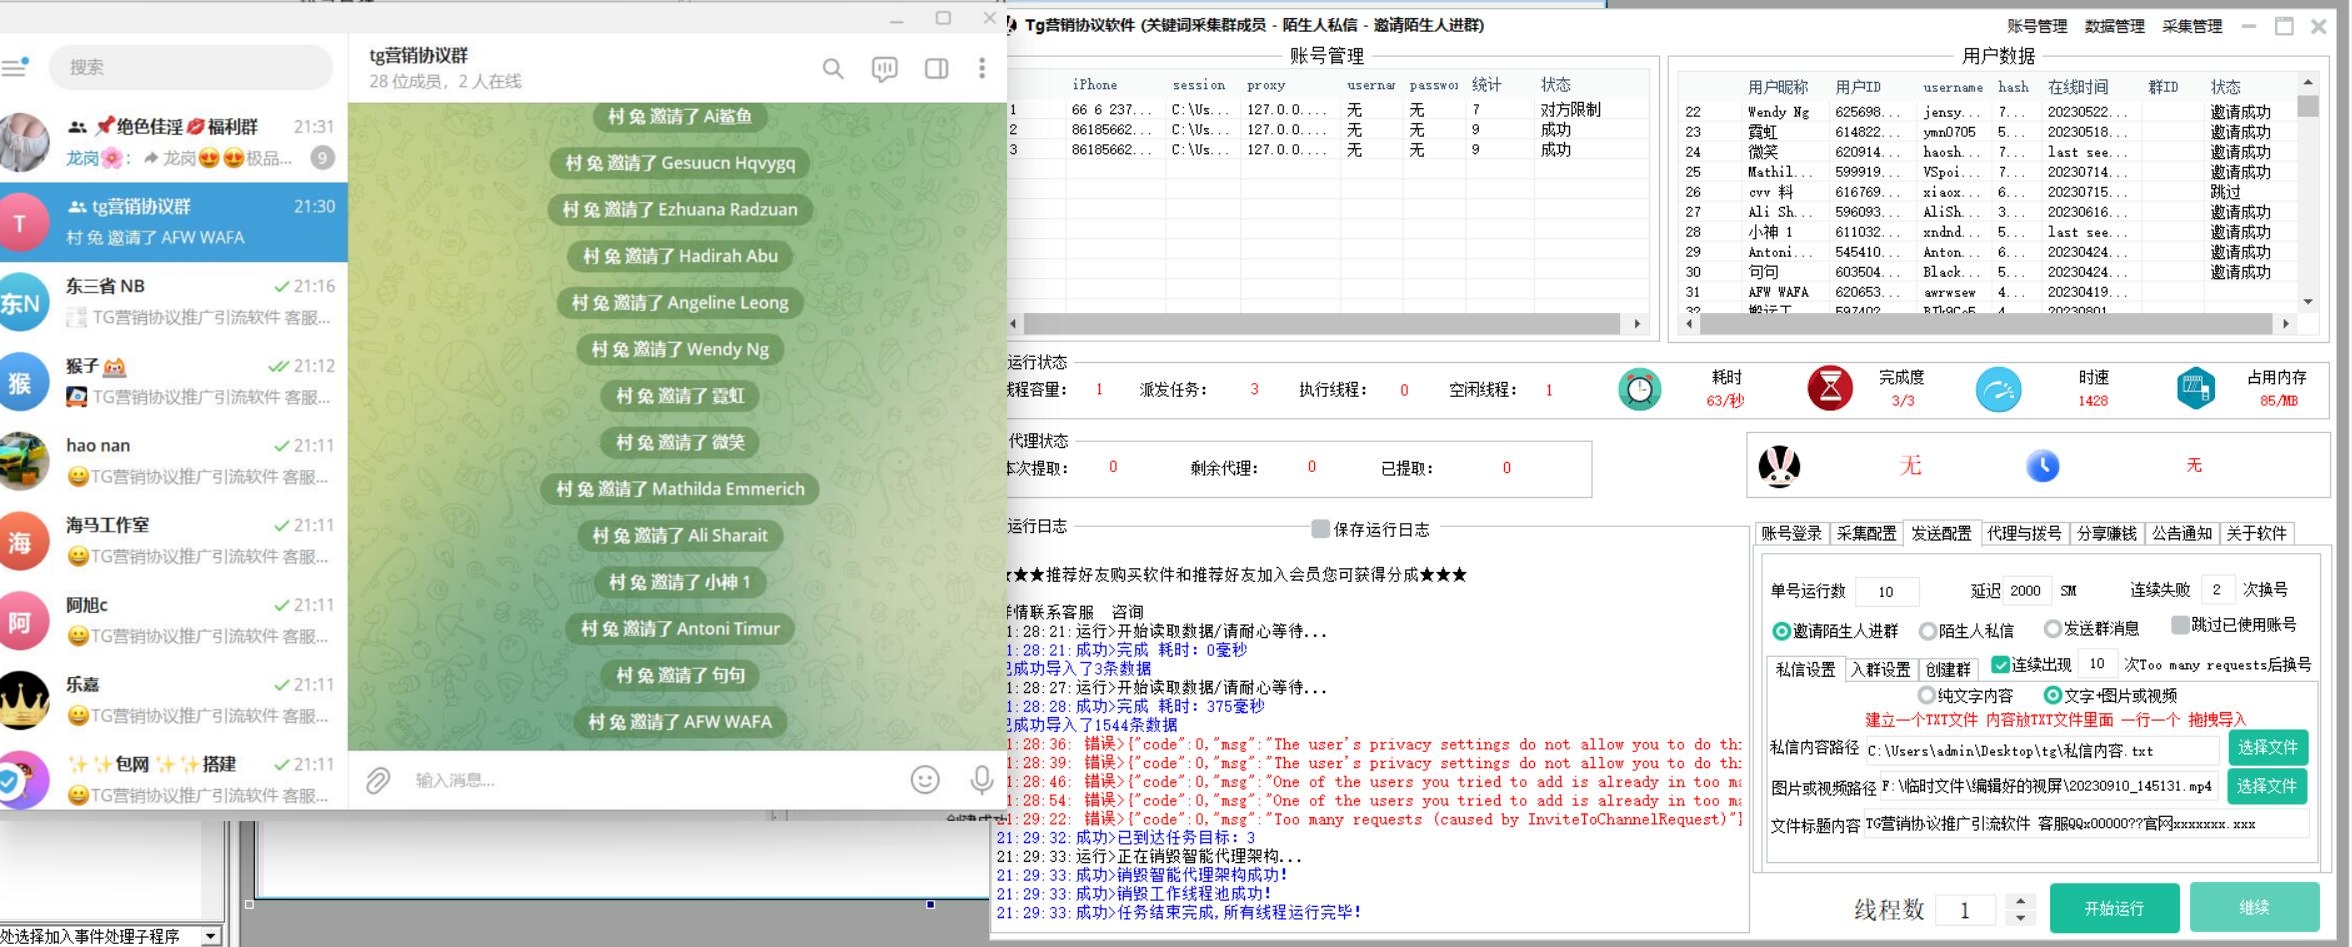2352x947 pixels.
Task: Click the microphone voice message icon
Action: click(x=981, y=780)
